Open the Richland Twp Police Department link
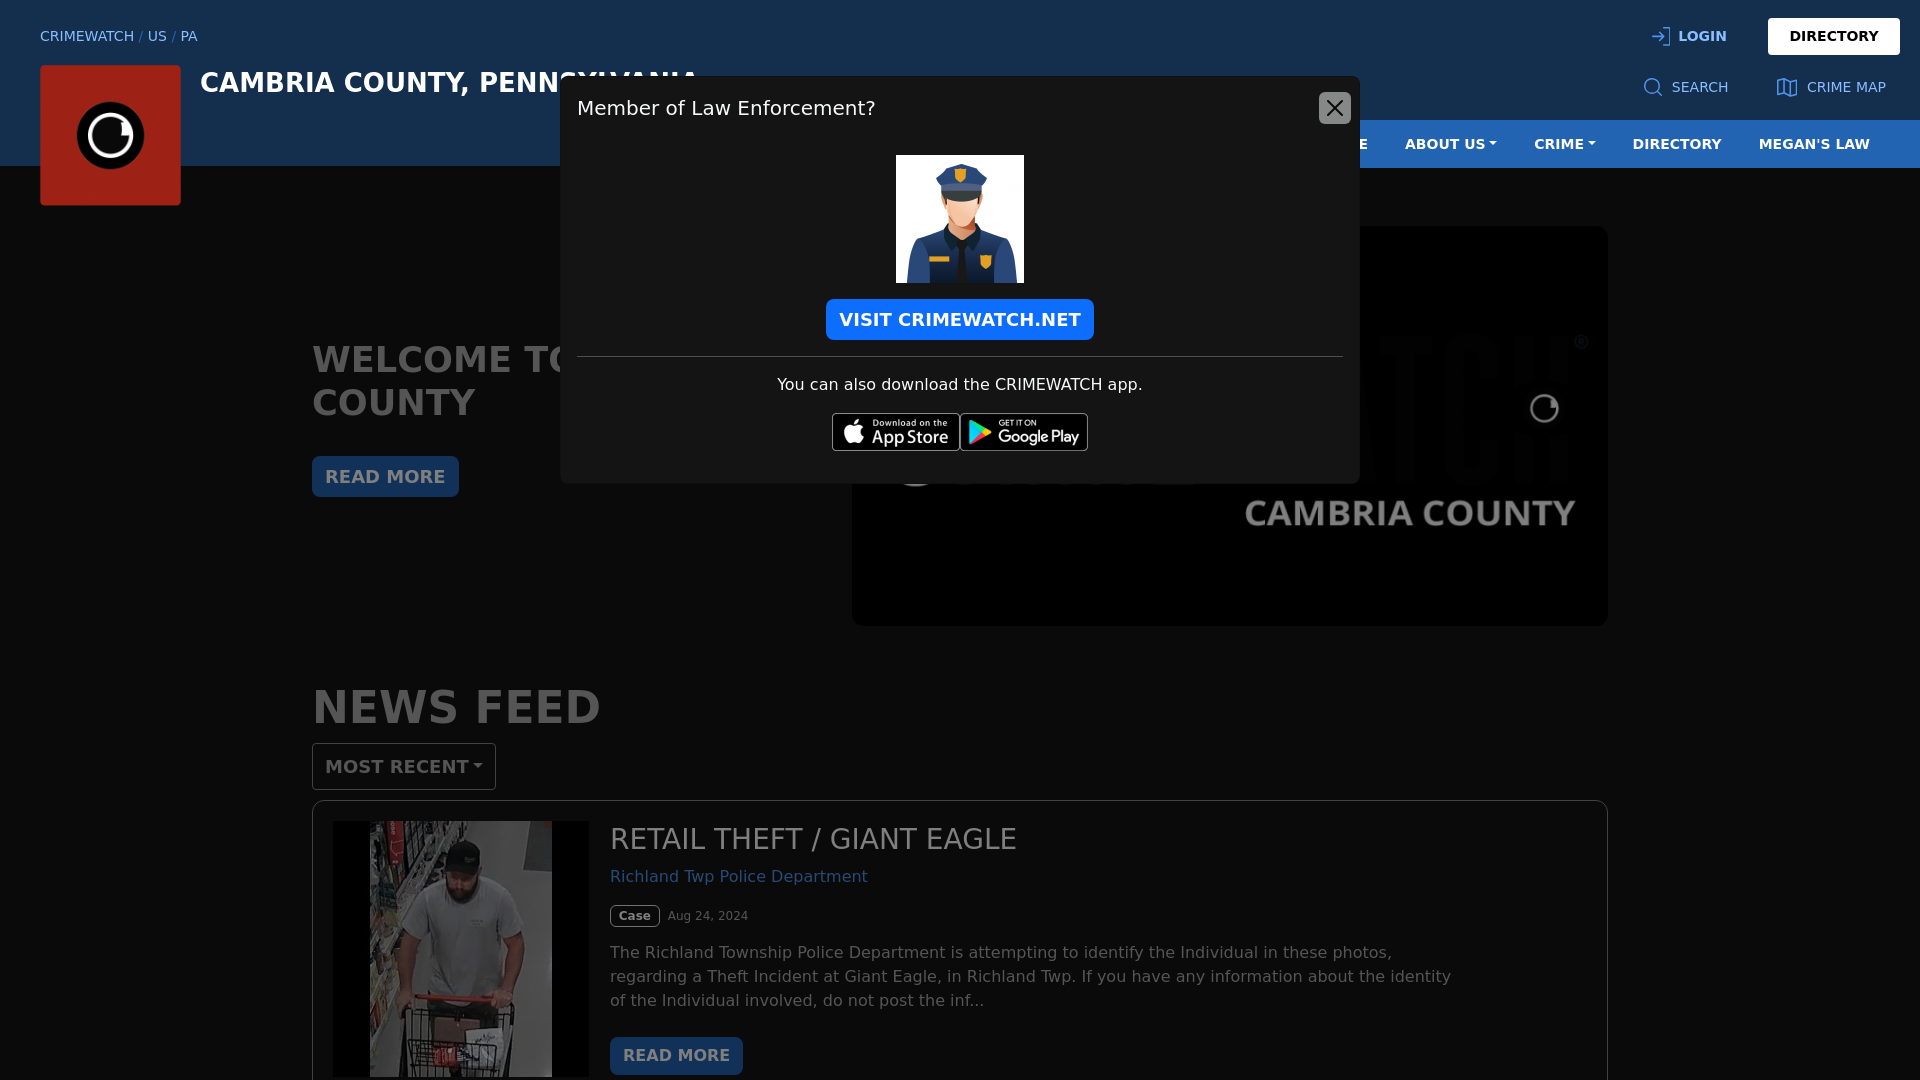 [x=739, y=876]
